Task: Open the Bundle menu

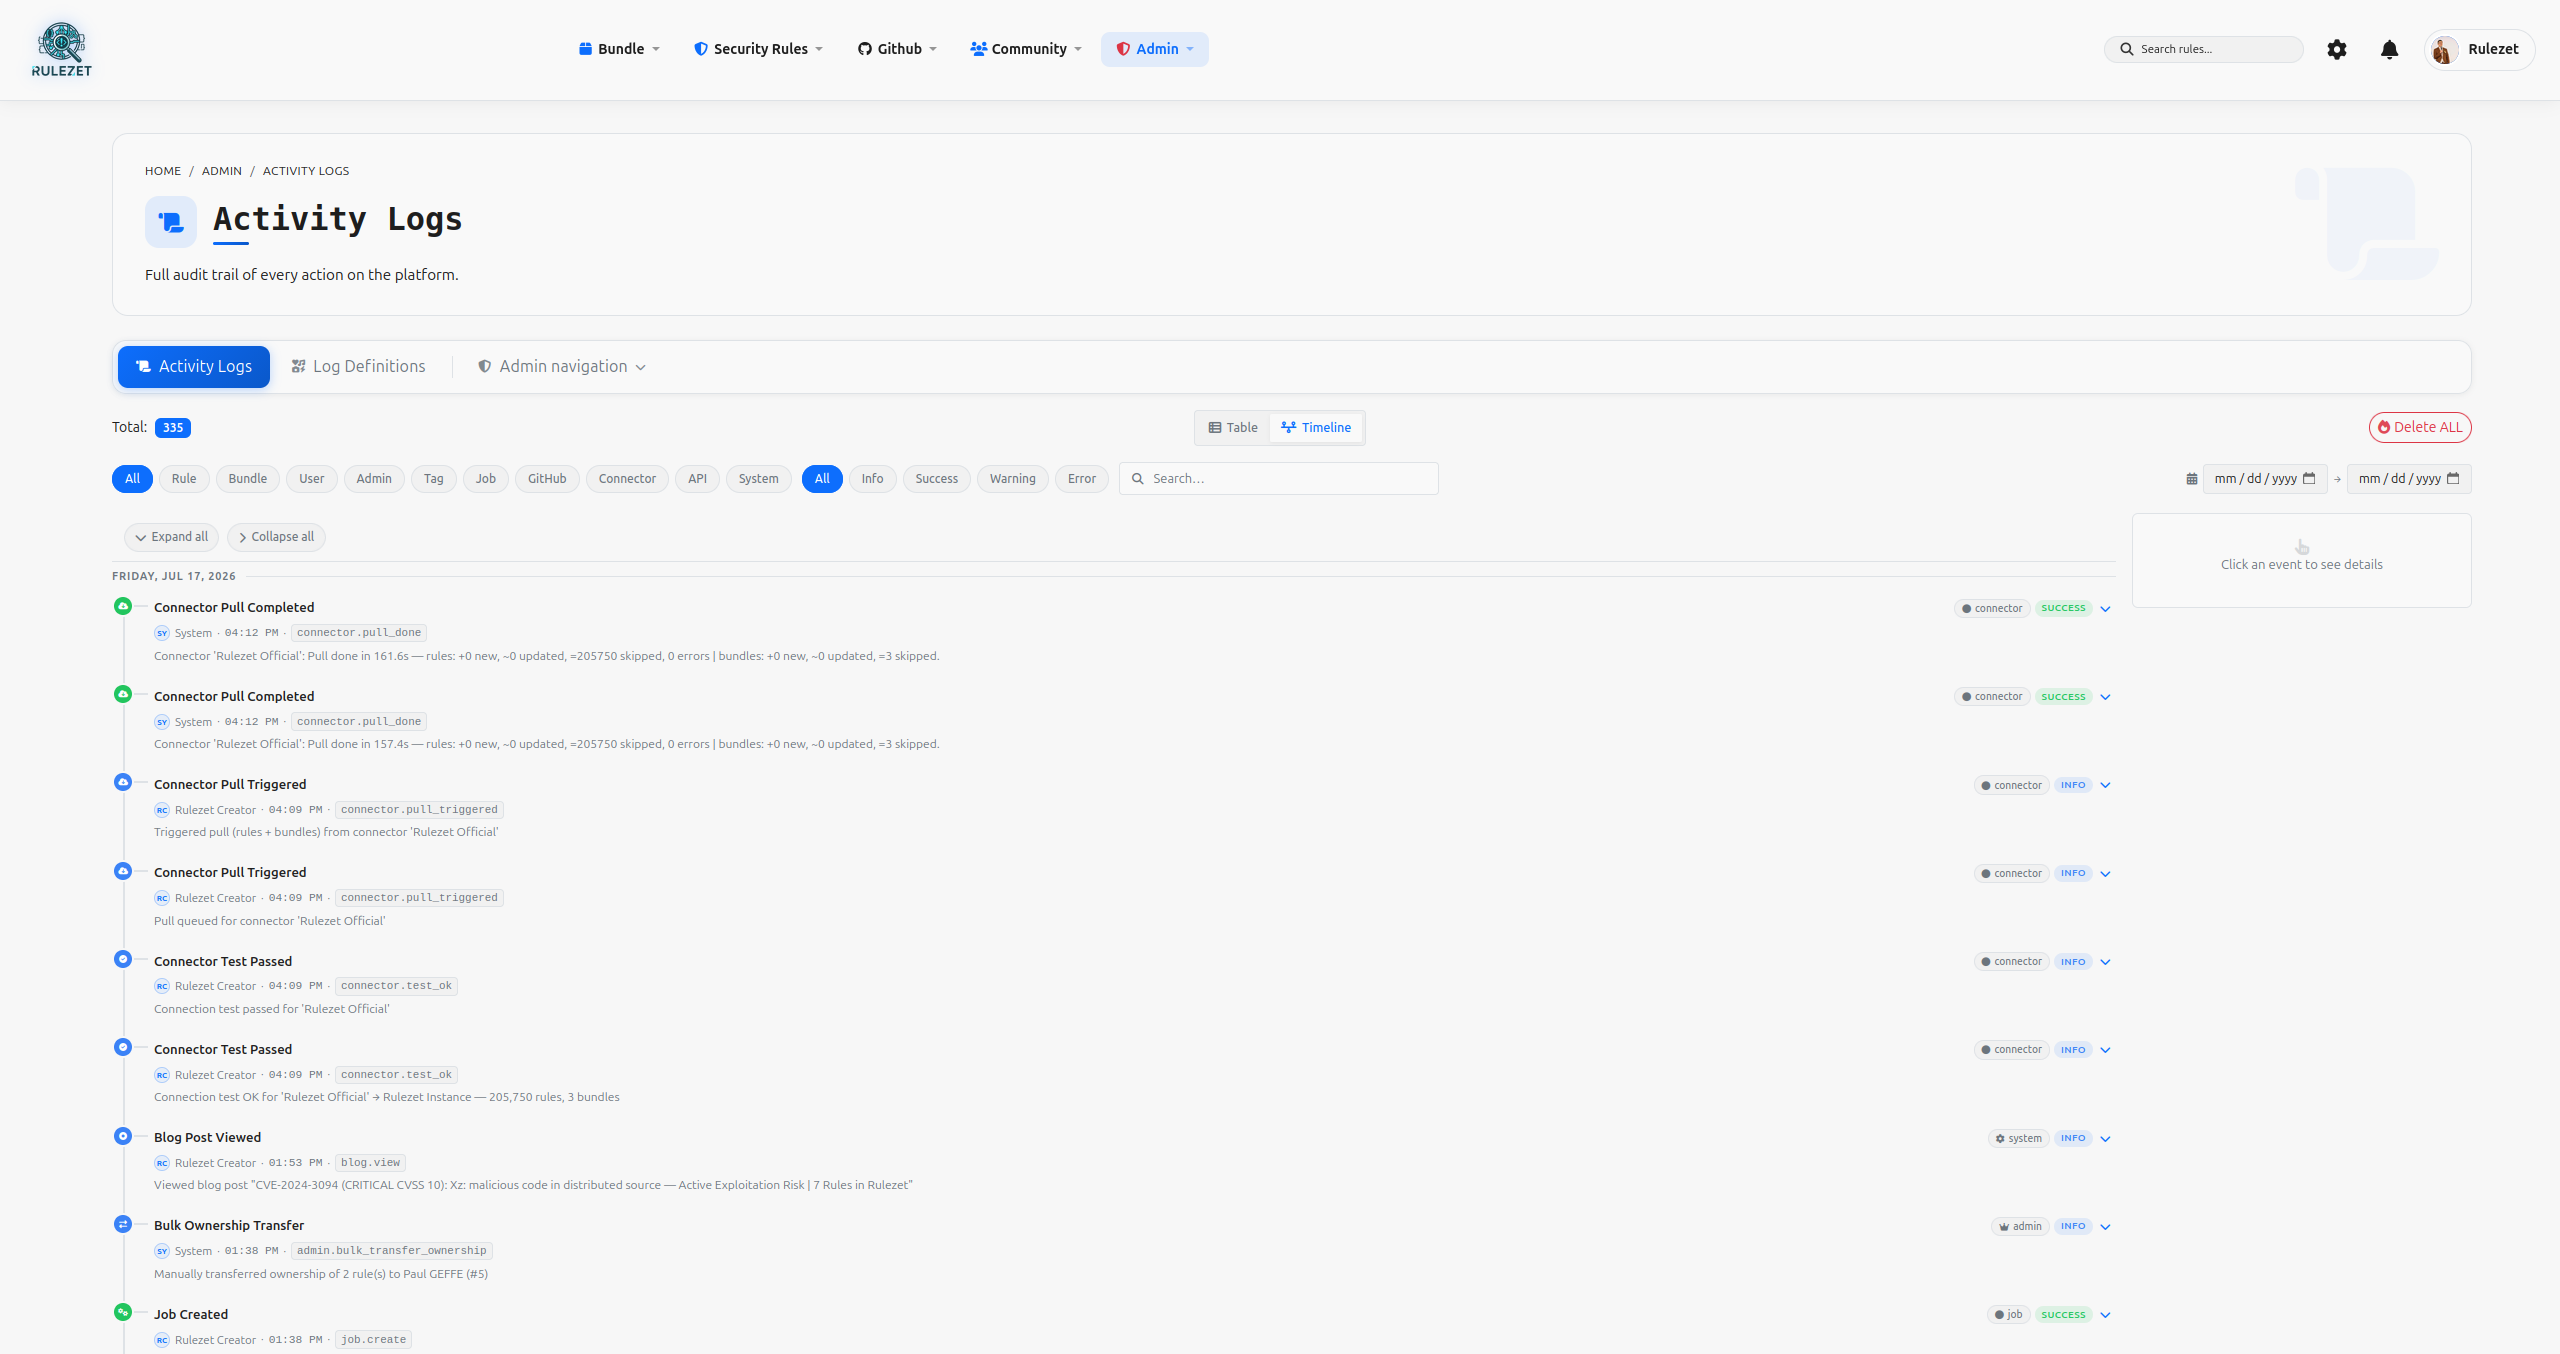Action: 619,49
